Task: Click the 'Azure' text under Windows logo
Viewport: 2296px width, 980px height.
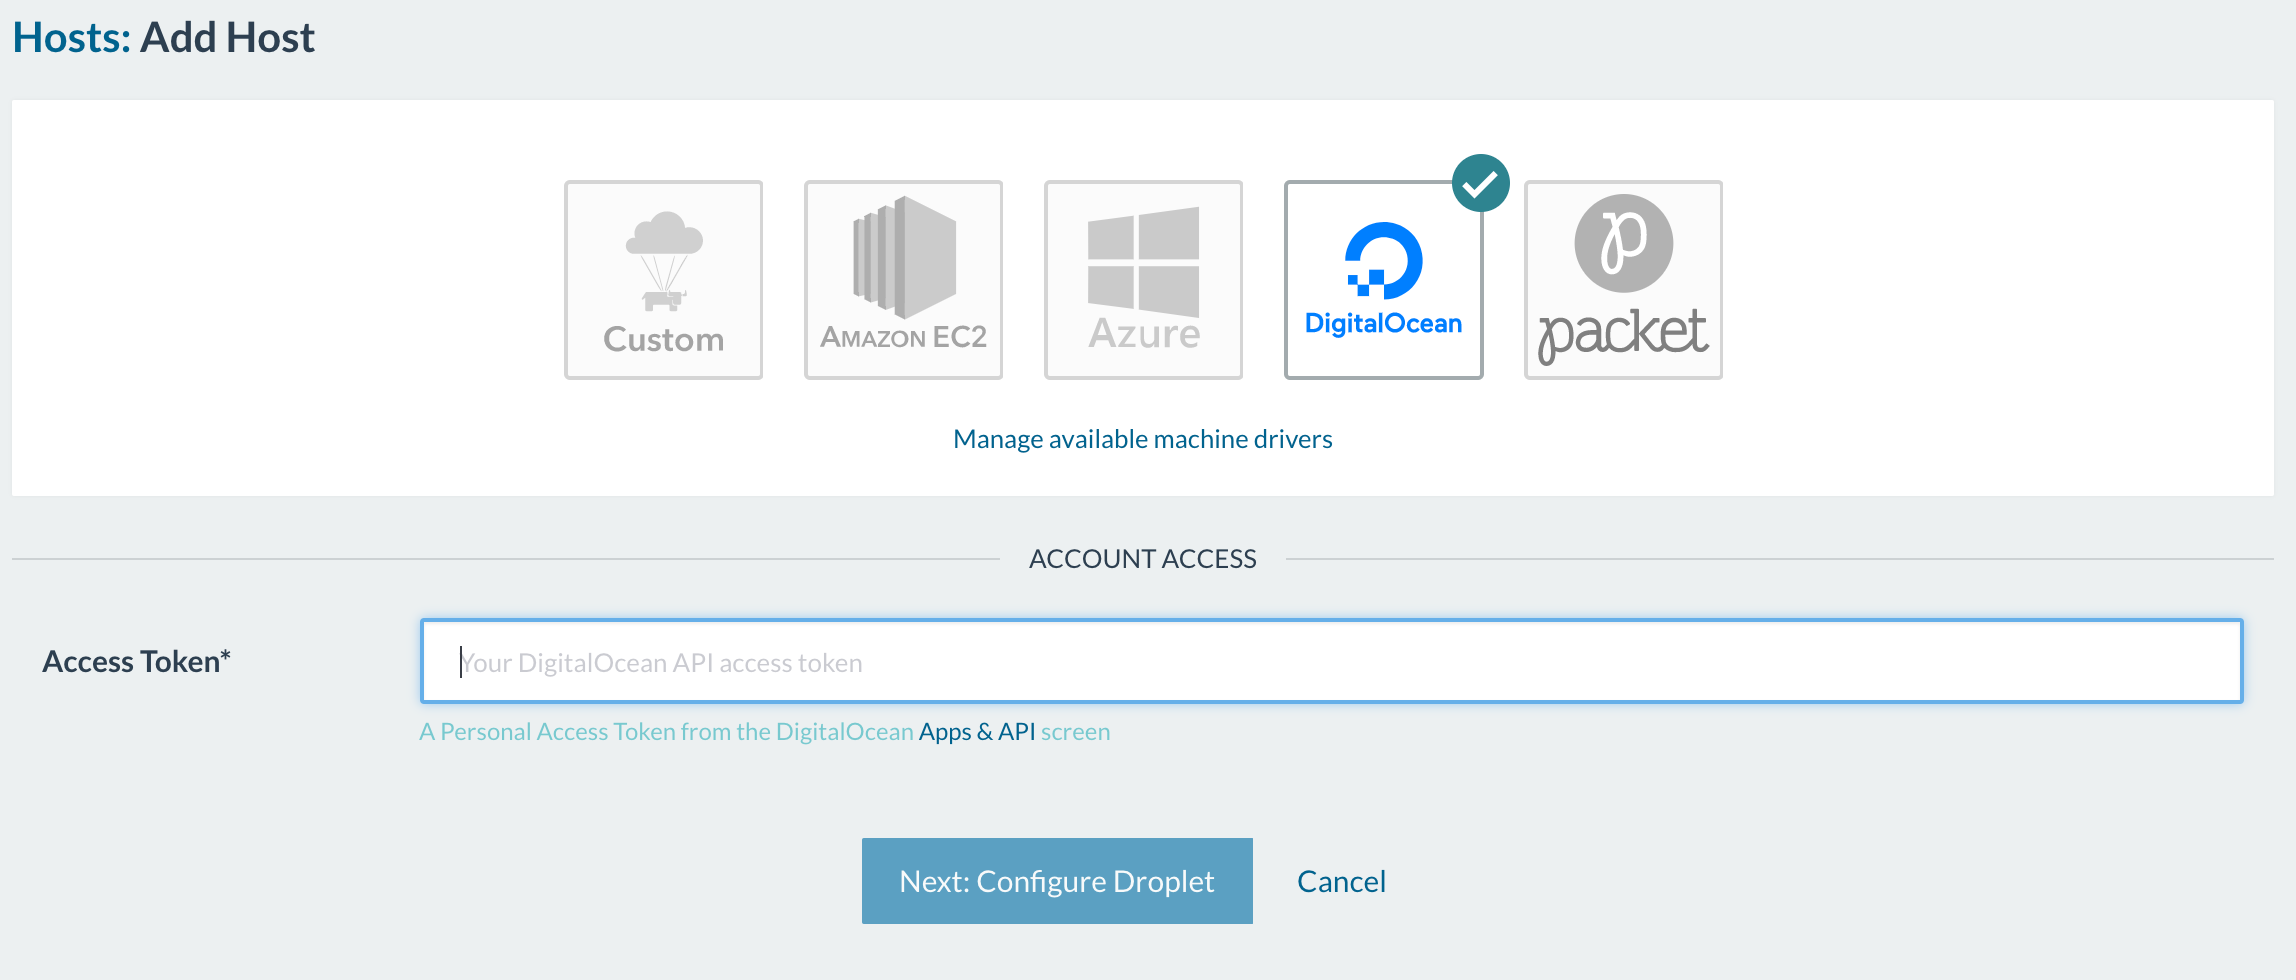Action: coord(1144,334)
